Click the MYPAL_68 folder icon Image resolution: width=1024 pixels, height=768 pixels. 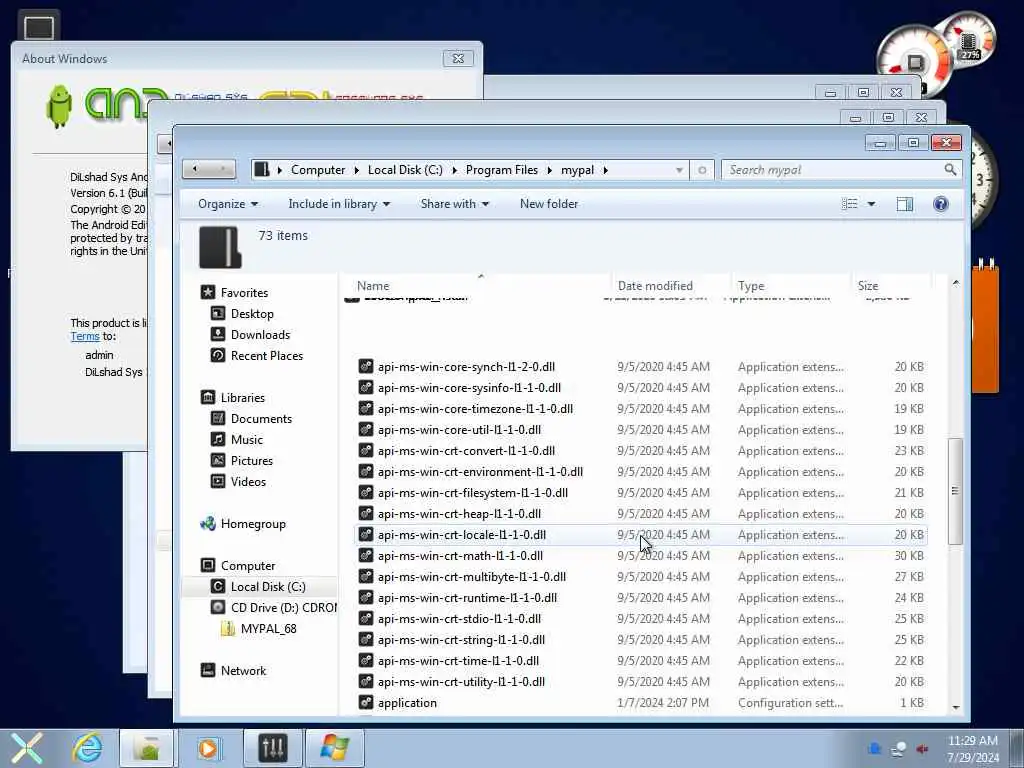pyautogui.click(x=228, y=628)
